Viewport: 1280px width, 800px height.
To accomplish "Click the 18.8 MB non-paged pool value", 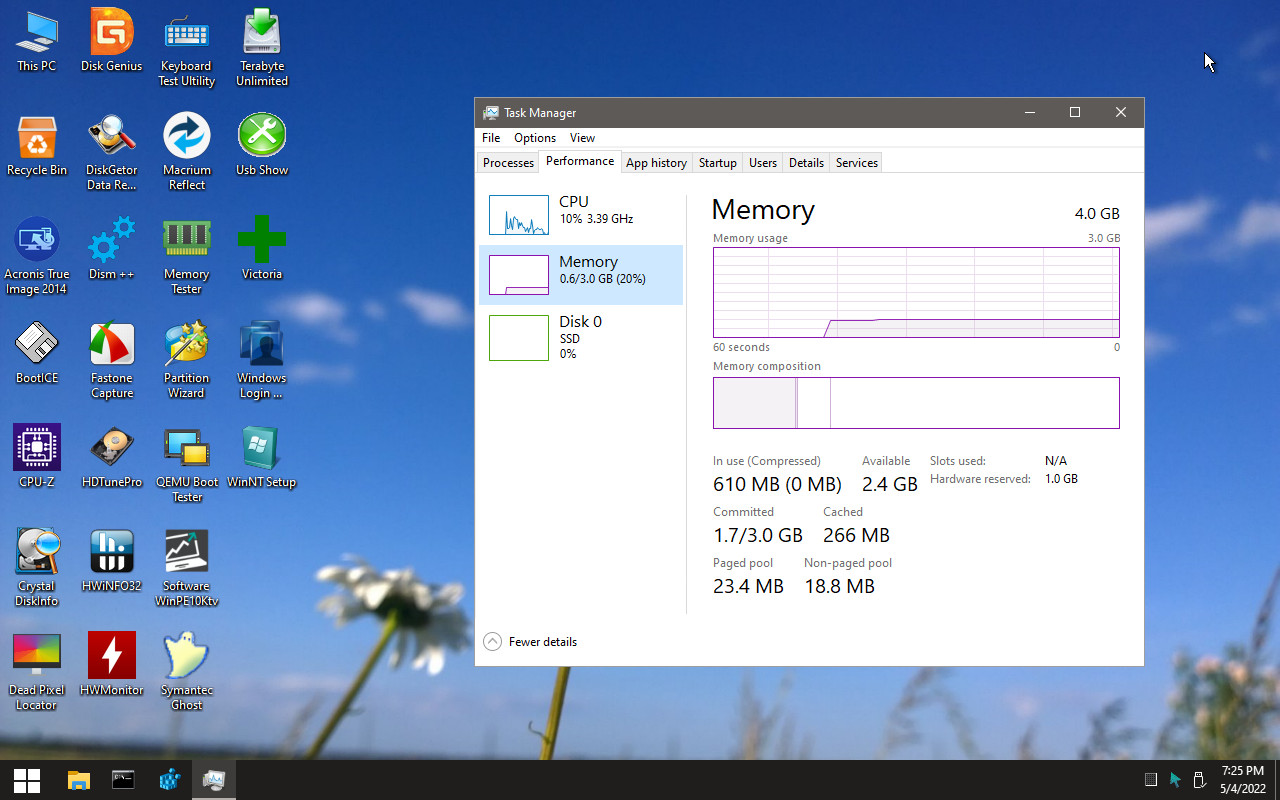I will pos(839,587).
